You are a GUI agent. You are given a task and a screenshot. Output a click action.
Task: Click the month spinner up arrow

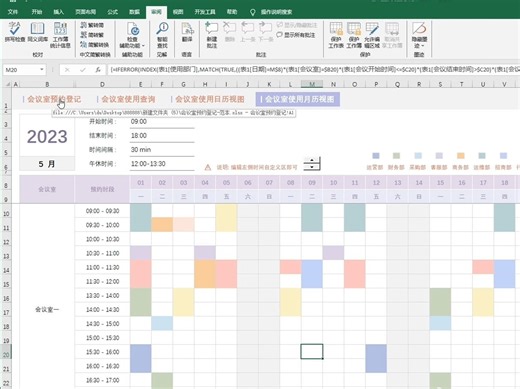tap(312, 161)
